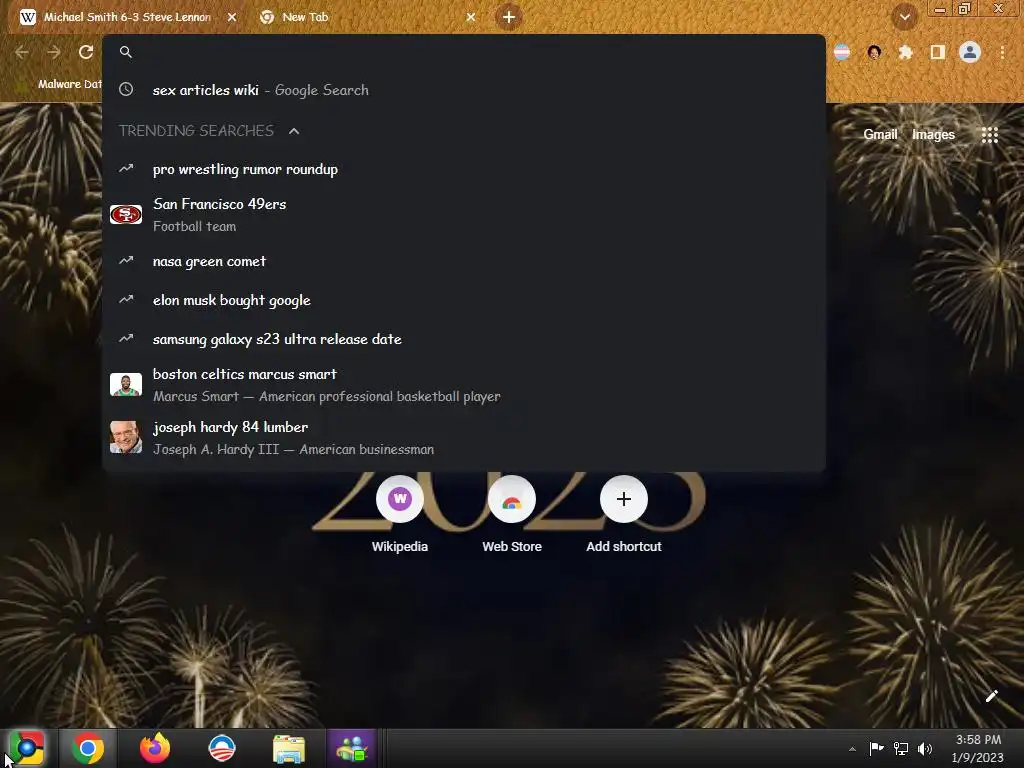Go forward with the forward arrow
This screenshot has width=1024, height=768.
click(54, 52)
